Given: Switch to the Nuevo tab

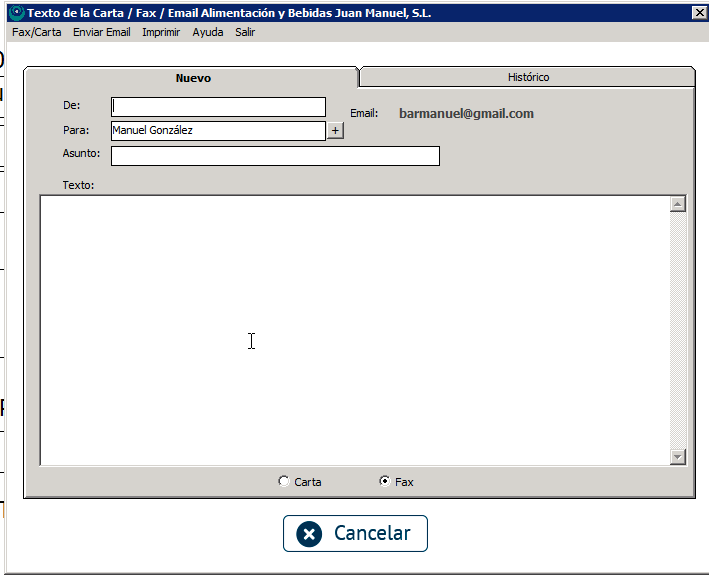Looking at the screenshot, I should point(193,78).
